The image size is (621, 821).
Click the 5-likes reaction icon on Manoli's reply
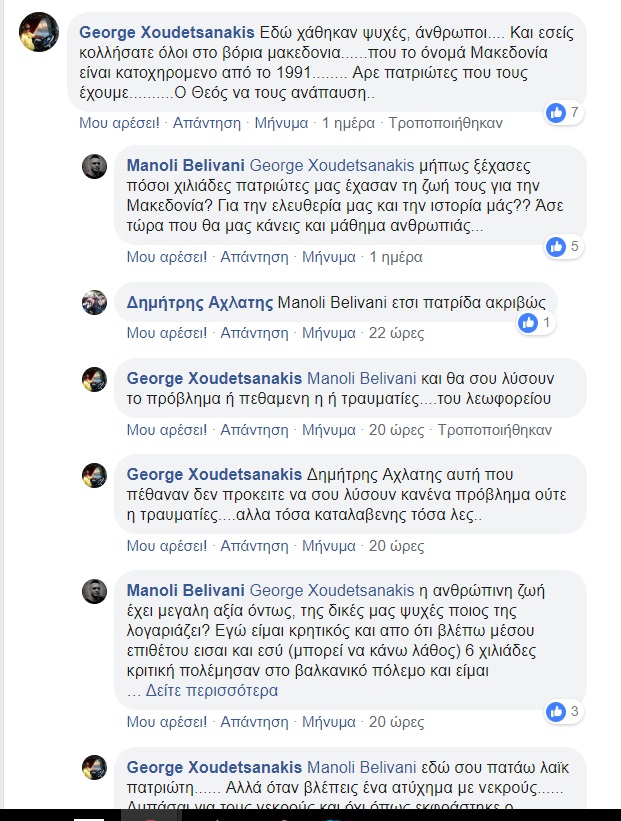(x=556, y=246)
